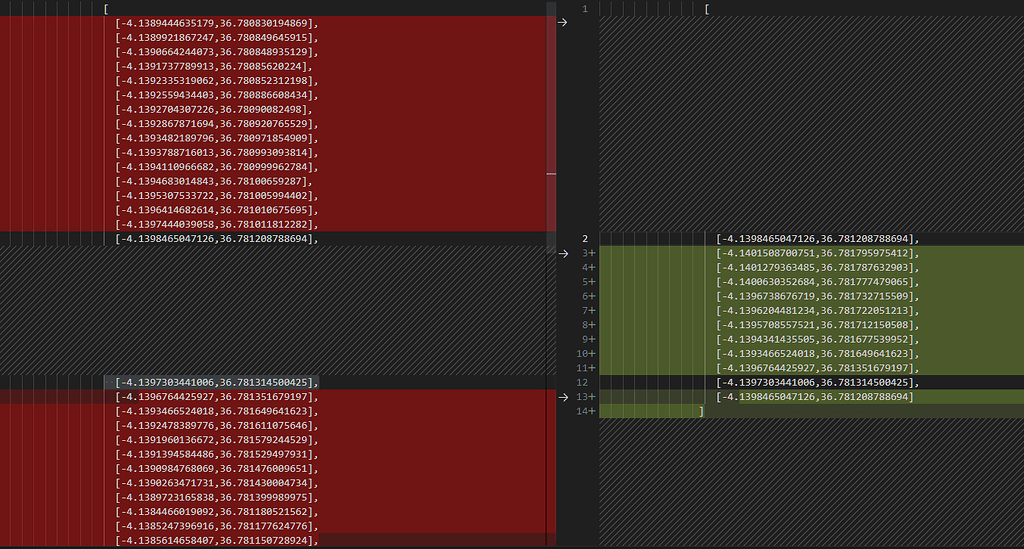Click the plus marker on line 7
The height and width of the screenshot is (549, 1024).
(x=592, y=311)
